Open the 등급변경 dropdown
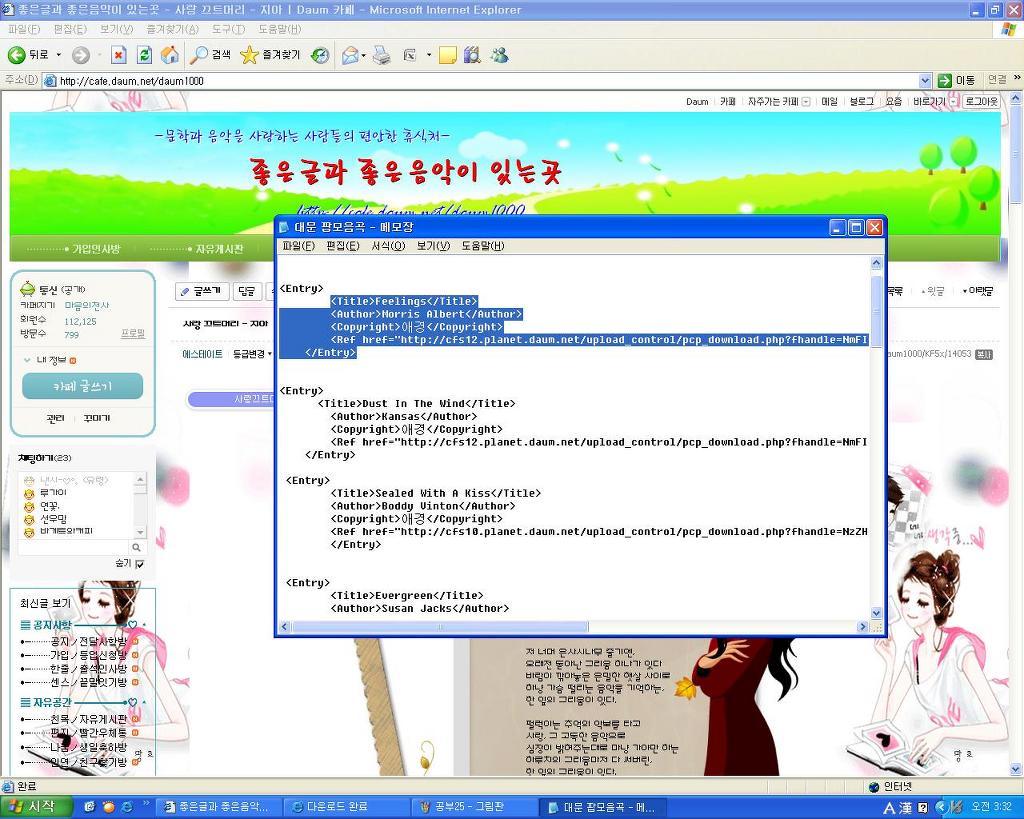Screen dimensions: 1024x819 [x=252, y=354]
